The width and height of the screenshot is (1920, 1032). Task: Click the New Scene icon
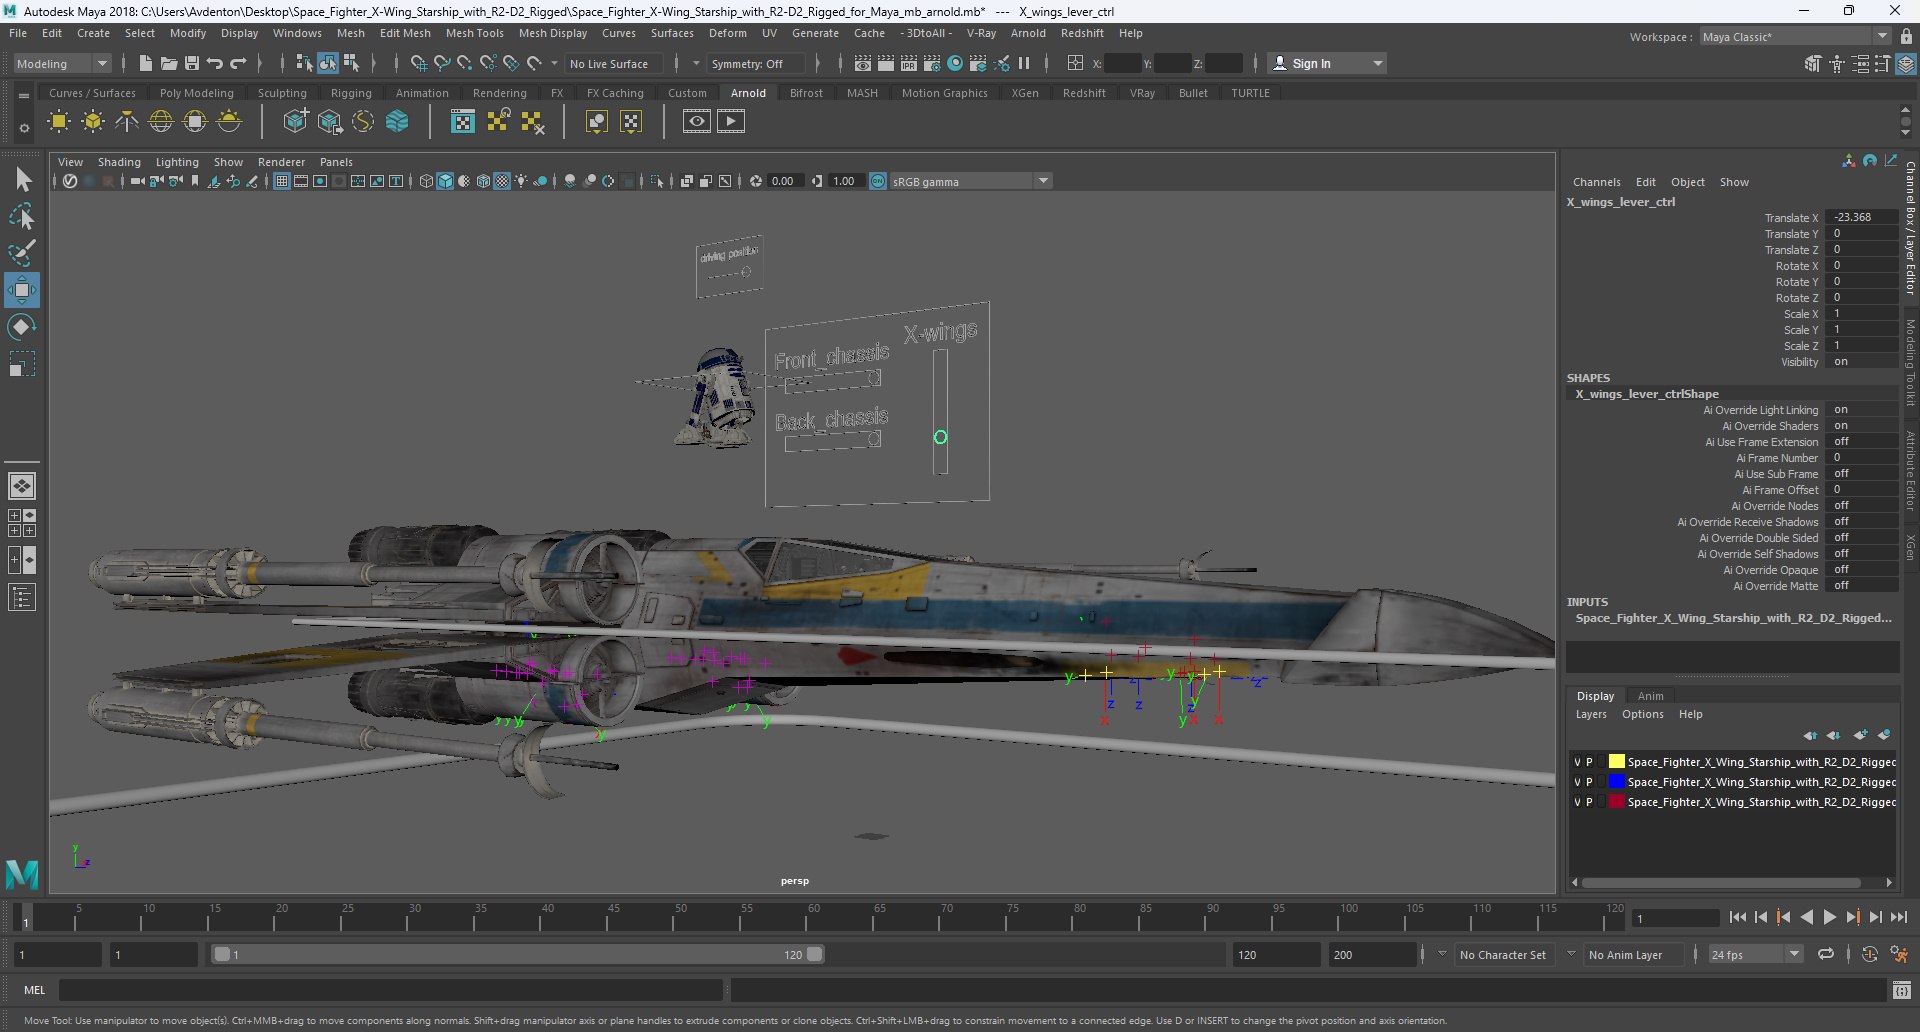point(146,63)
